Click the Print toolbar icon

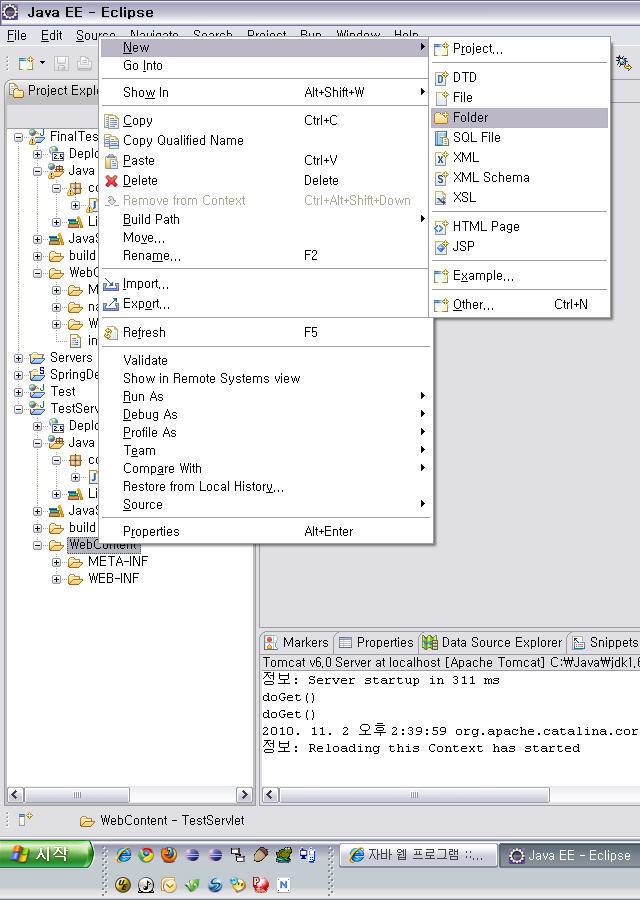(x=84, y=63)
